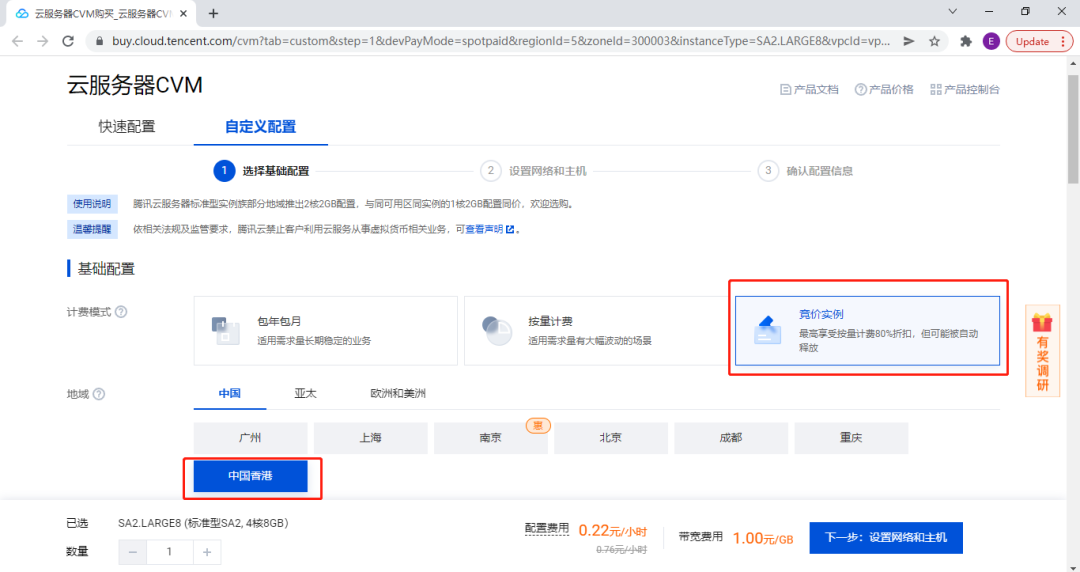Open 产品价格 link
Screen dimensions: 1080x572
[x=884, y=90]
